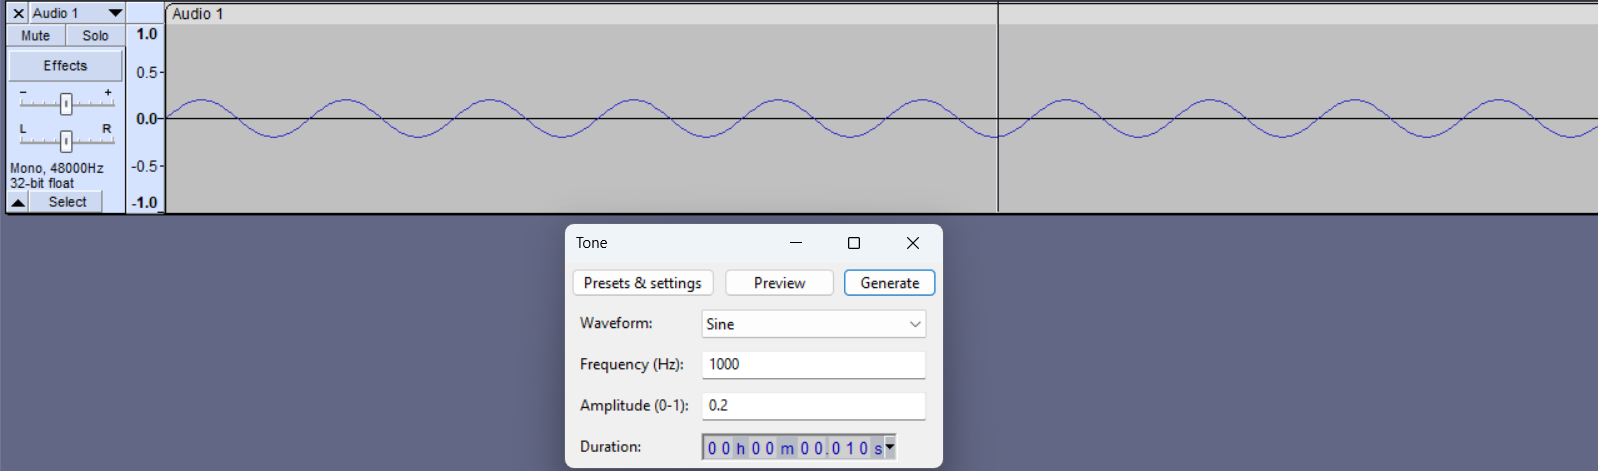Viewport: 1598px width, 471px height.
Task: Click the 0.0 mark on vertical scale
Action: pyautogui.click(x=147, y=119)
